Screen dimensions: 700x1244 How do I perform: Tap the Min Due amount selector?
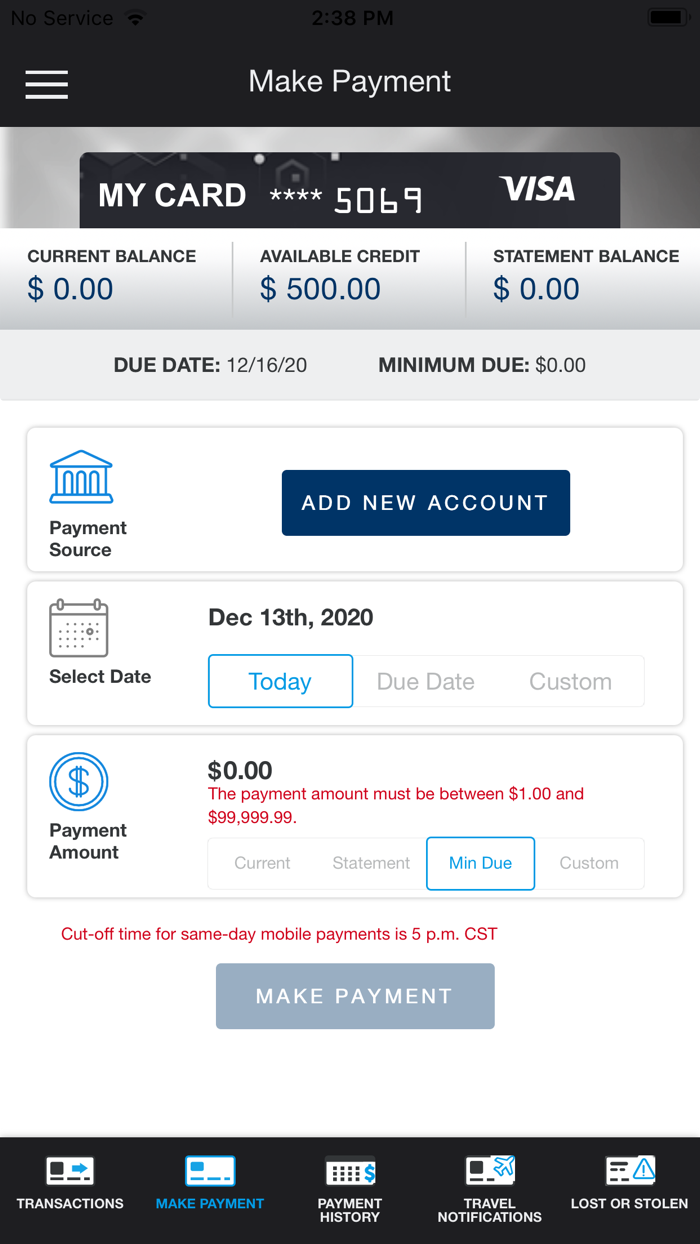480,863
